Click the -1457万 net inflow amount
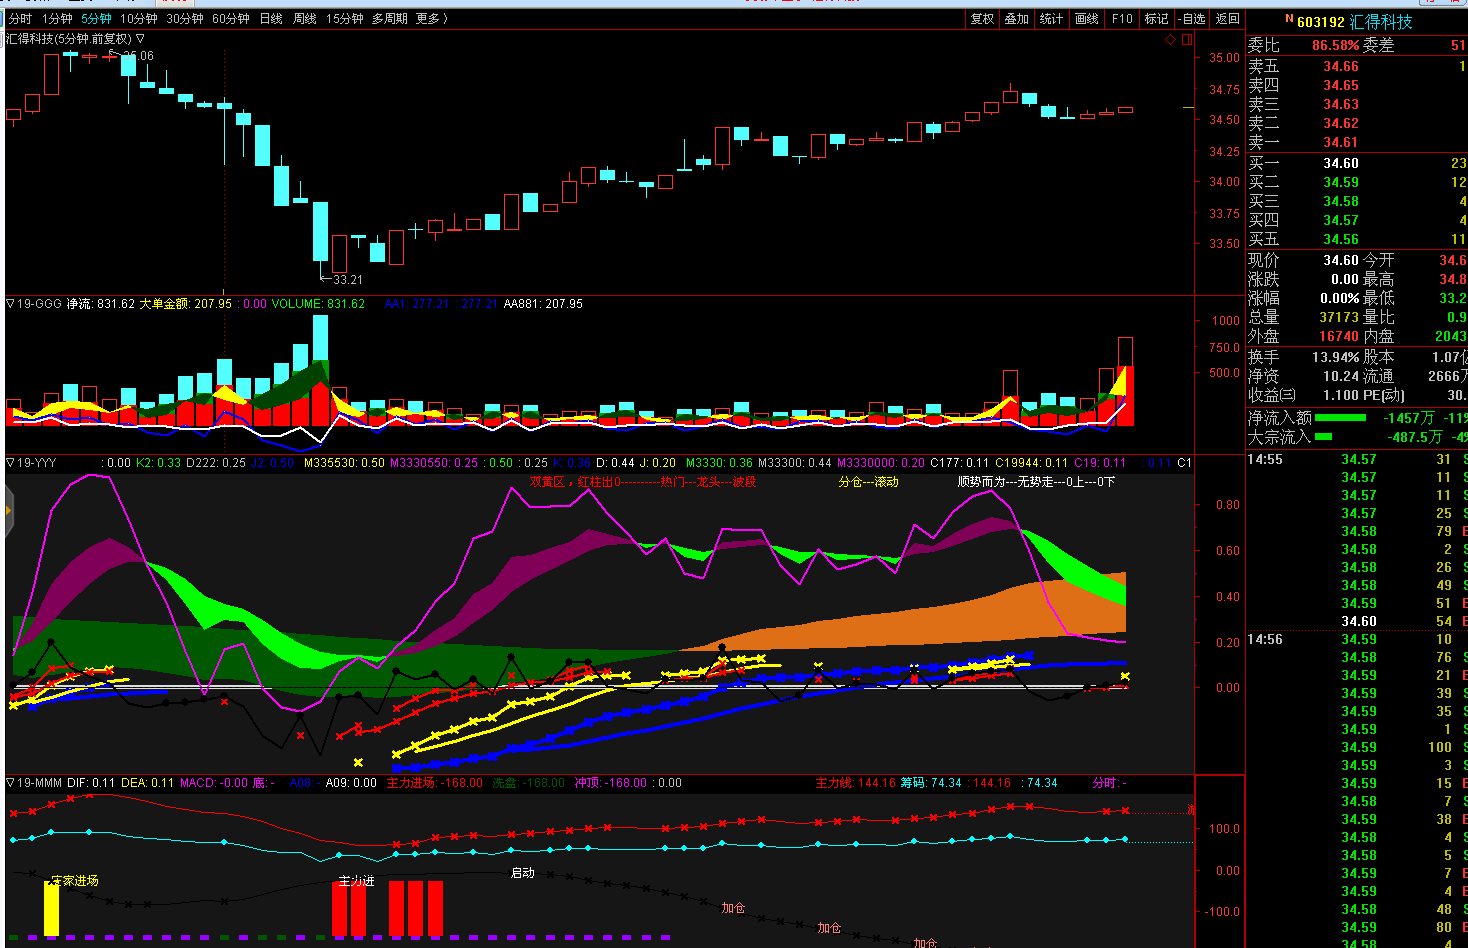The width and height of the screenshot is (1468, 948). (x=1409, y=418)
